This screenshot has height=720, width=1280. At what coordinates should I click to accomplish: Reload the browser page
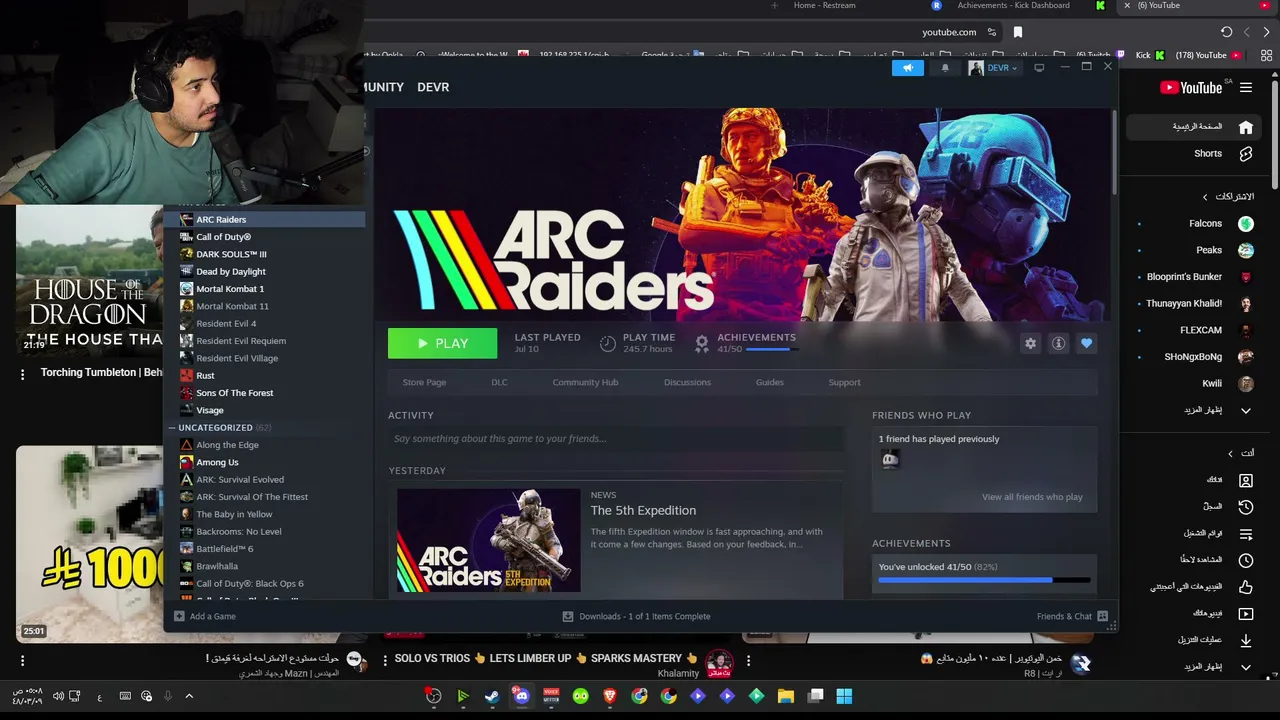(1226, 32)
